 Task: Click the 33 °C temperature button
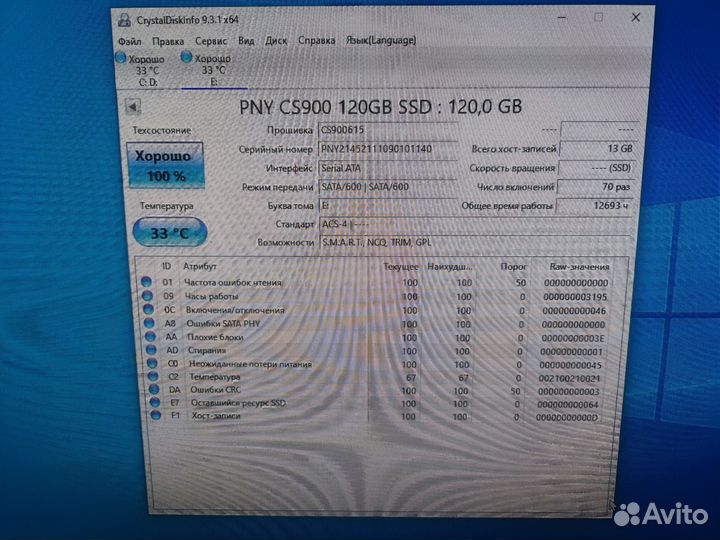click(170, 233)
